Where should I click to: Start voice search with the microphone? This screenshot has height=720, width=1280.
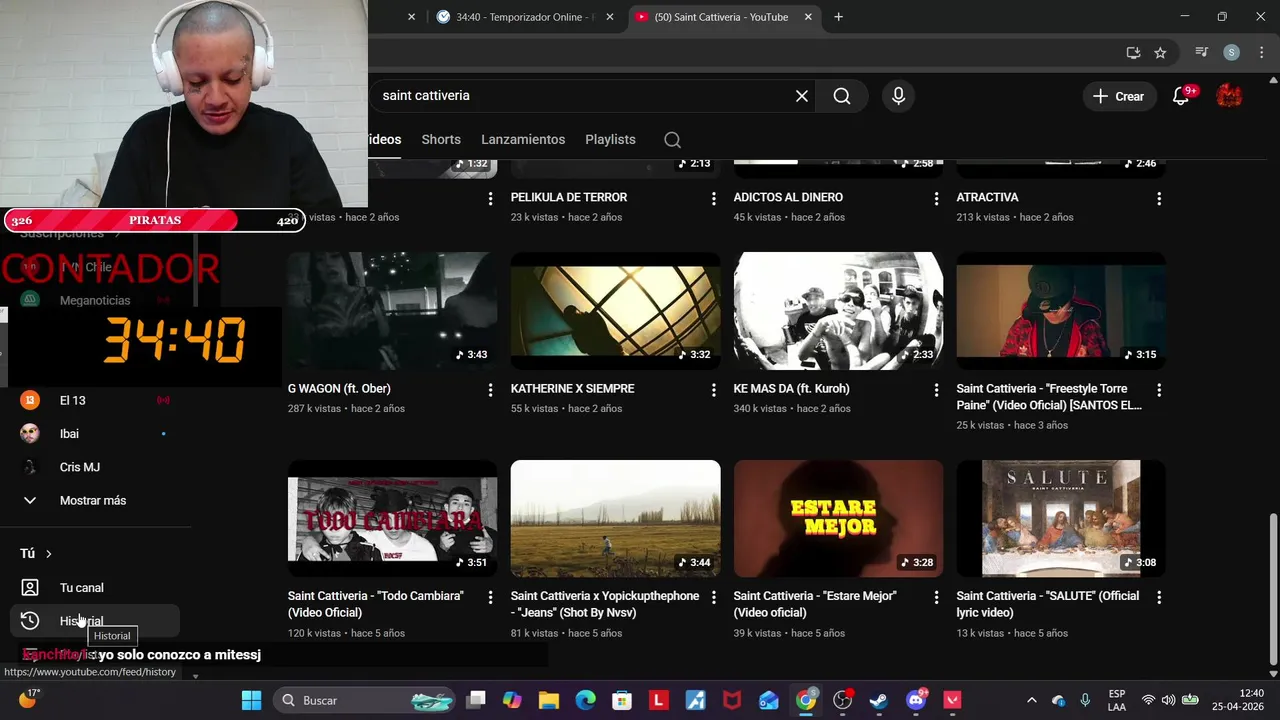click(898, 96)
